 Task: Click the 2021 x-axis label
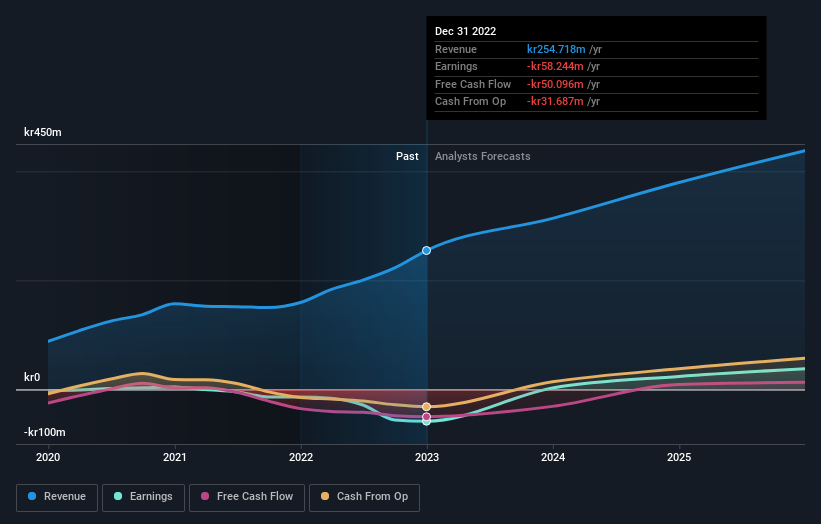click(174, 457)
